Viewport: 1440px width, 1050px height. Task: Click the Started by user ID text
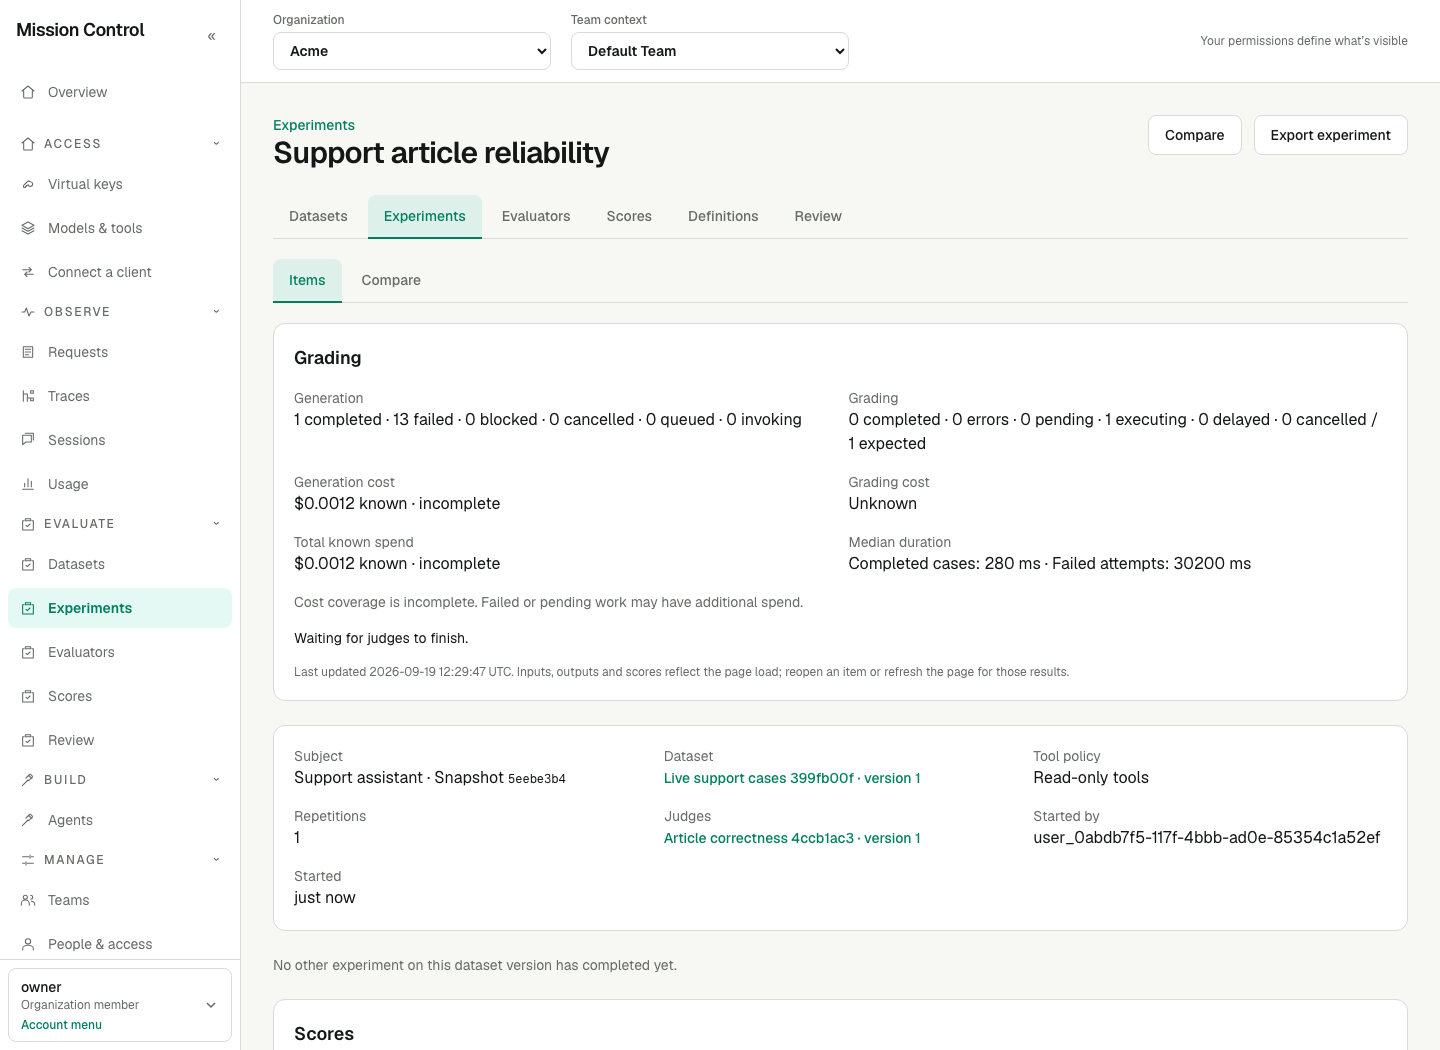pos(1206,838)
